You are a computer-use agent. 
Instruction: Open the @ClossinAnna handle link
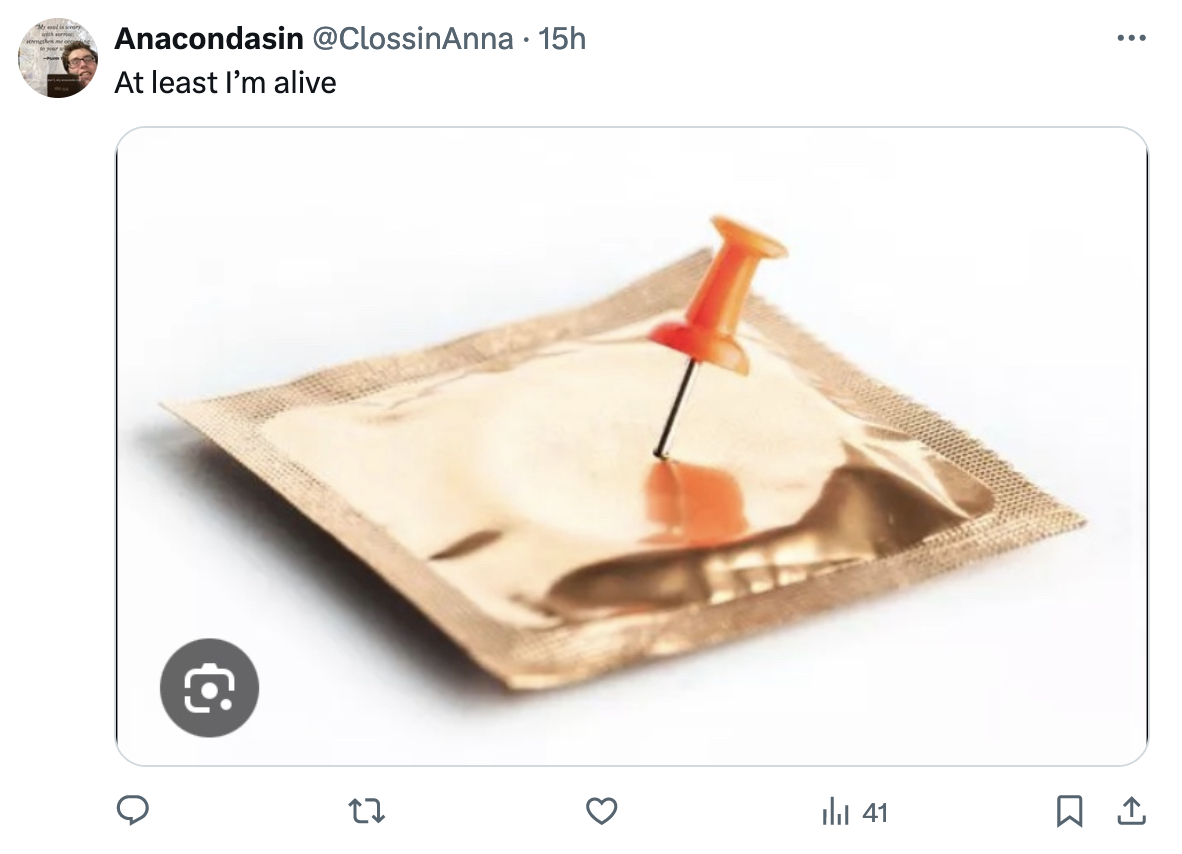(413, 38)
